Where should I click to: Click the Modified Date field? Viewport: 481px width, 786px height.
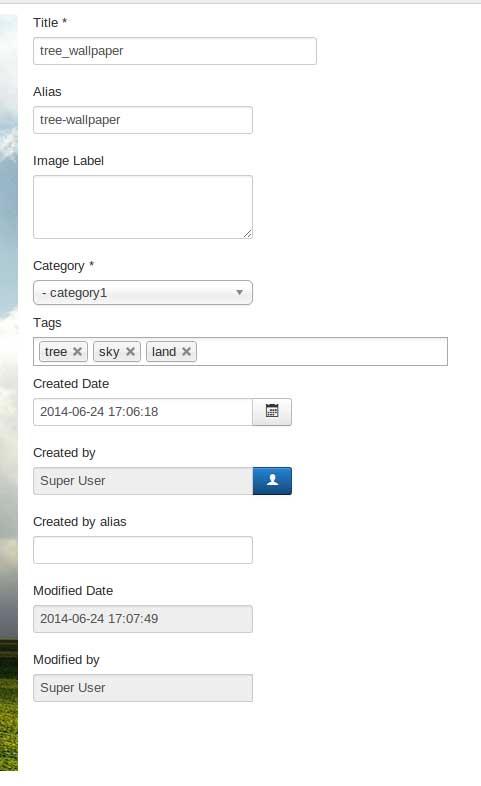pyautogui.click(x=143, y=619)
